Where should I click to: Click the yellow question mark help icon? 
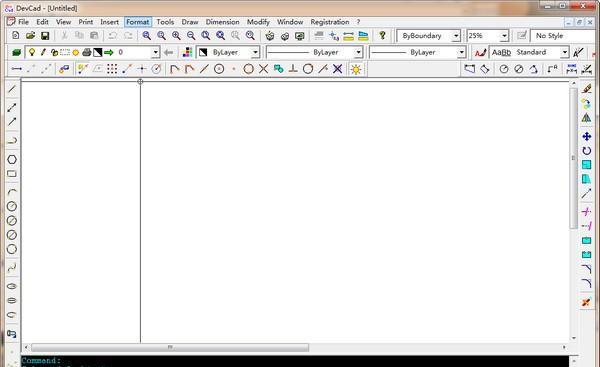[x=382, y=36]
